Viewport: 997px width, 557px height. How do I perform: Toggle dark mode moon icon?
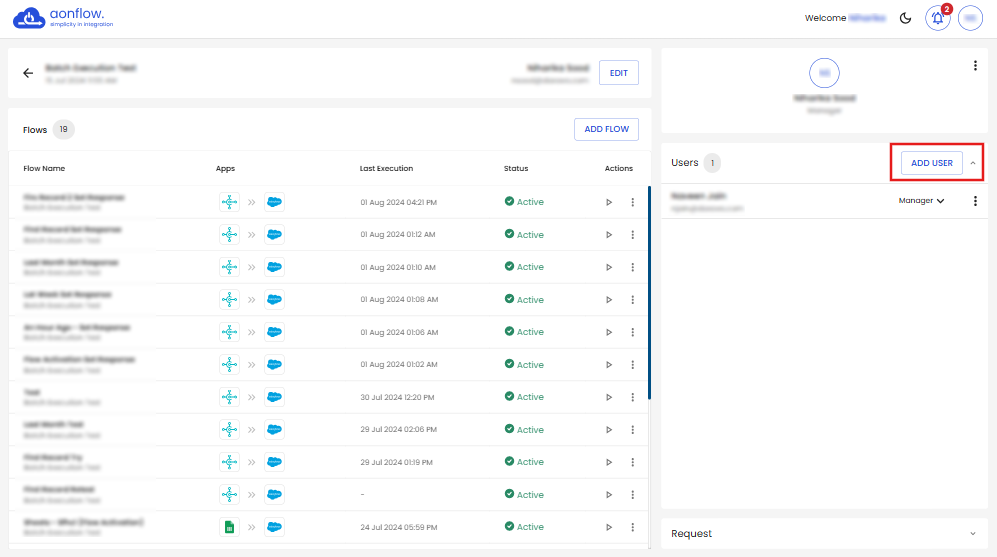(906, 18)
